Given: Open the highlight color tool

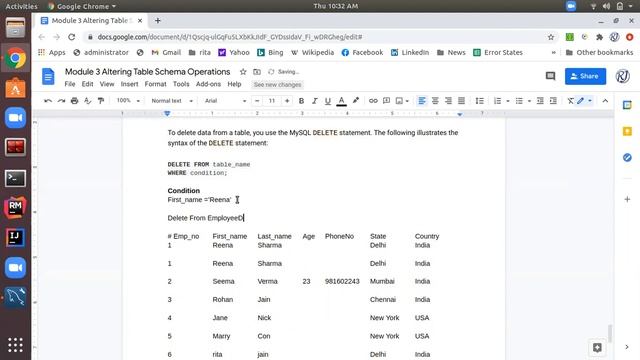Looking at the screenshot, I should coord(356,101).
